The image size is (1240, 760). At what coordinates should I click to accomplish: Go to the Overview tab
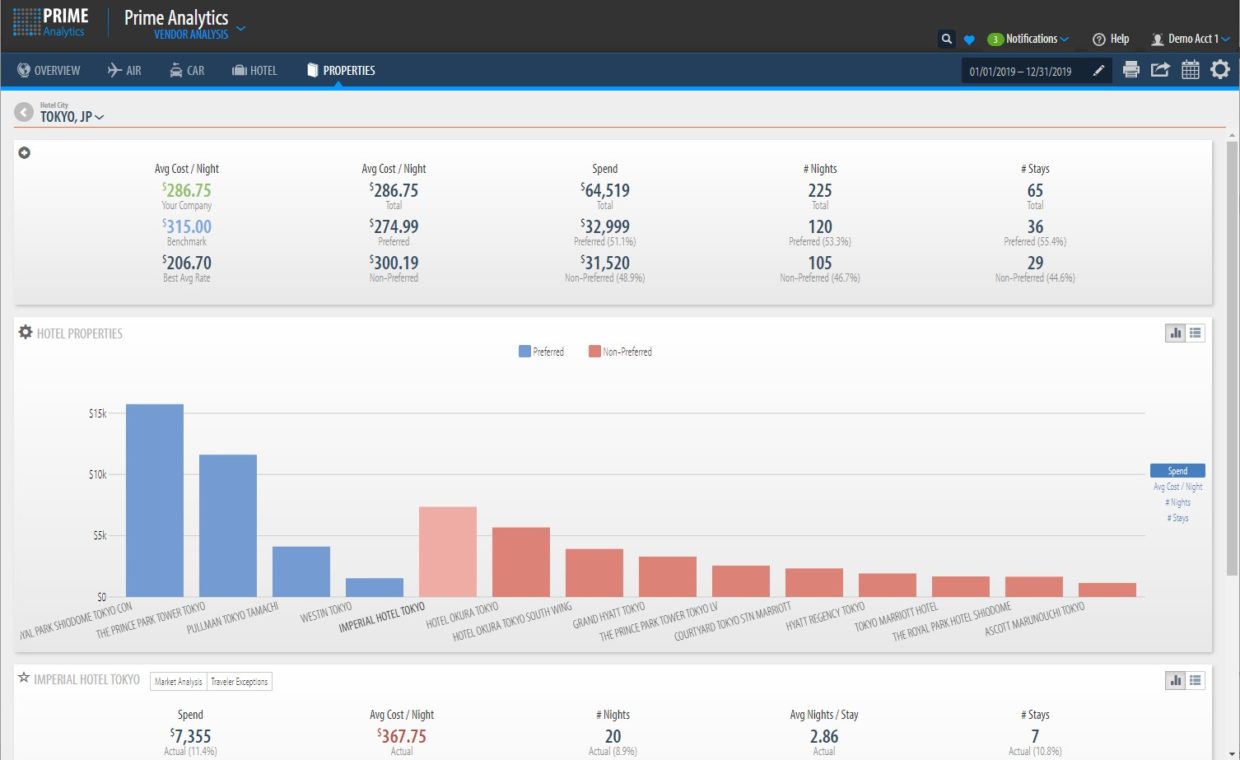pyautogui.click(x=49, y=71)
